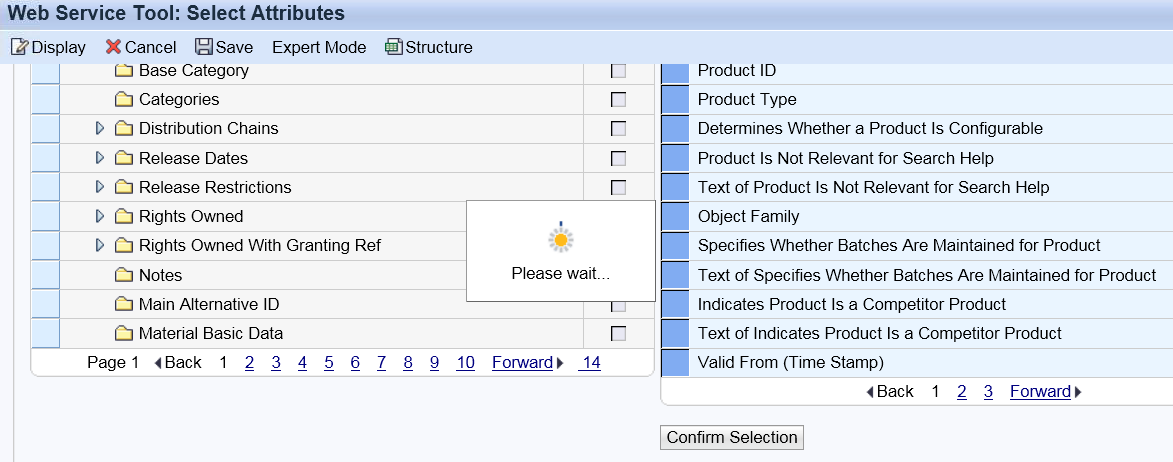
Task: Go to page 10 of structure list
Action: 465,363
